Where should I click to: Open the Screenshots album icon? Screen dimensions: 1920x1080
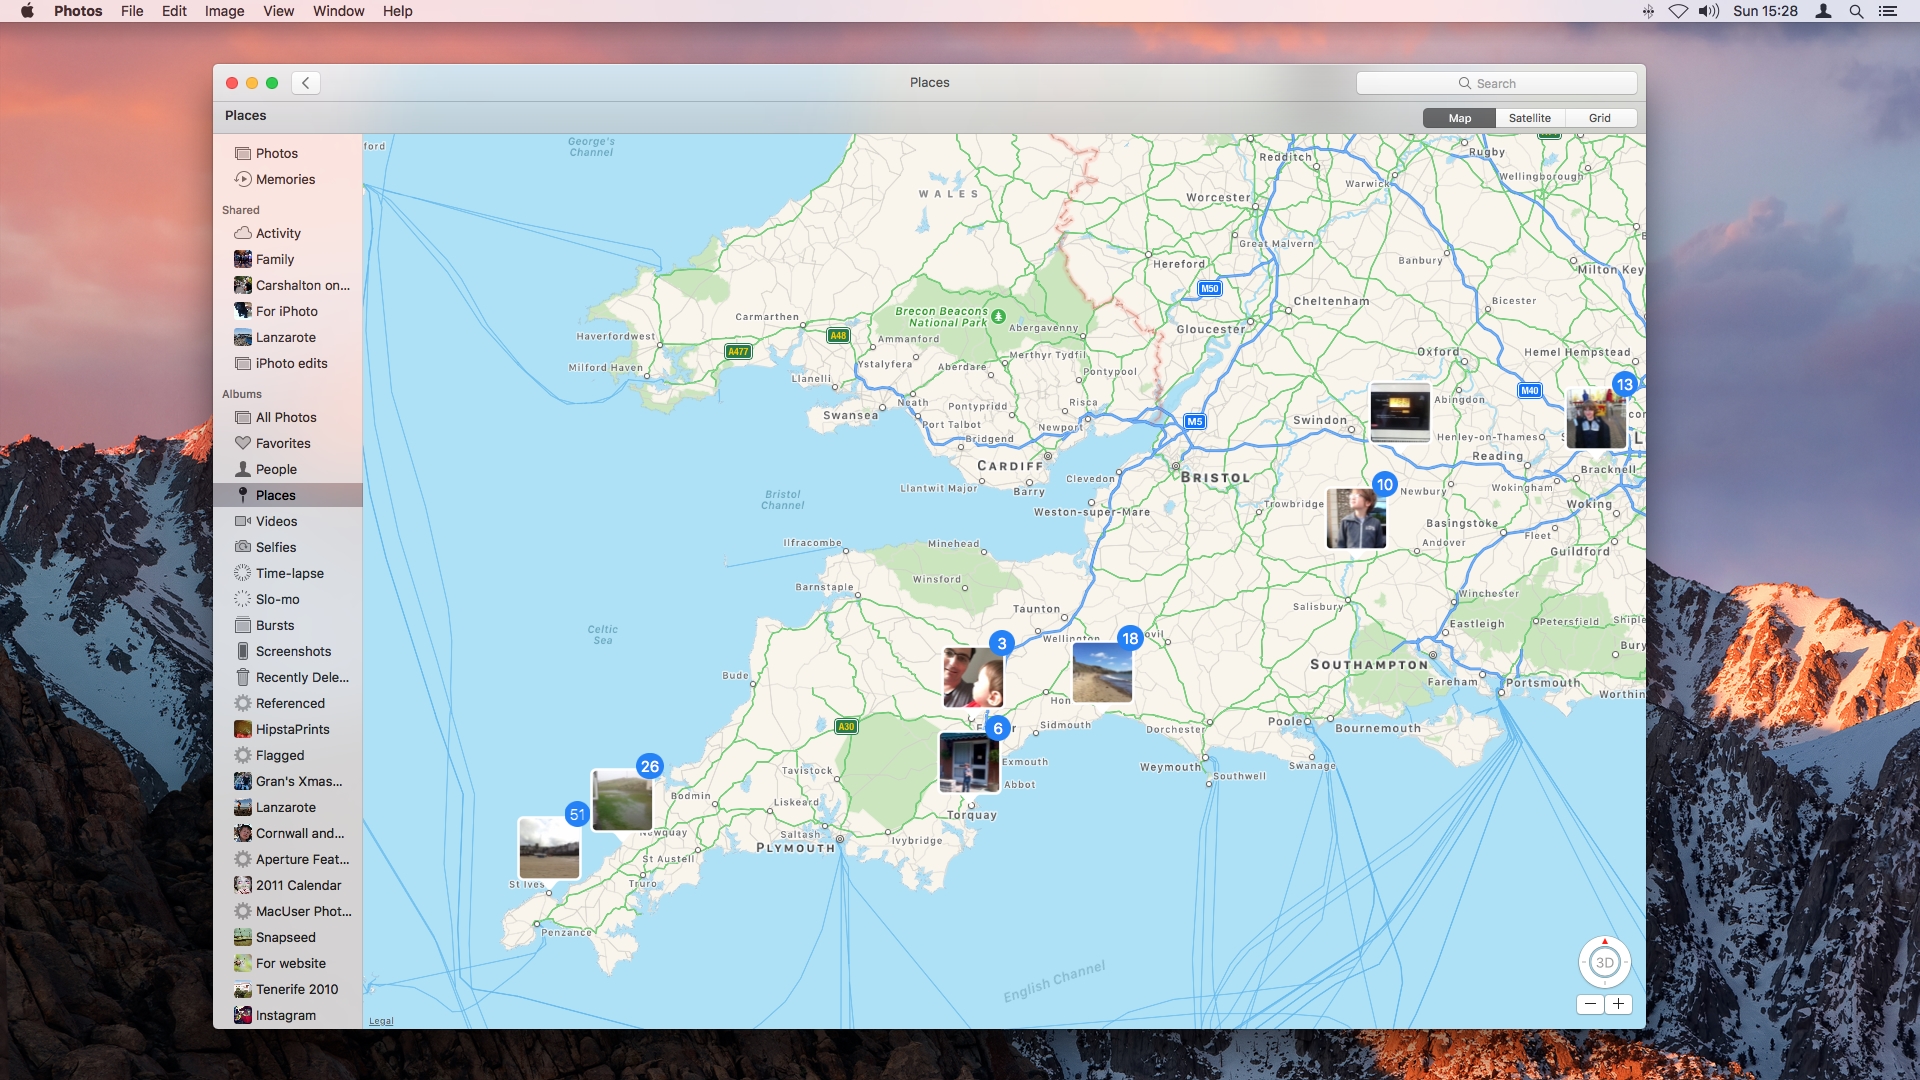point(242,651)
